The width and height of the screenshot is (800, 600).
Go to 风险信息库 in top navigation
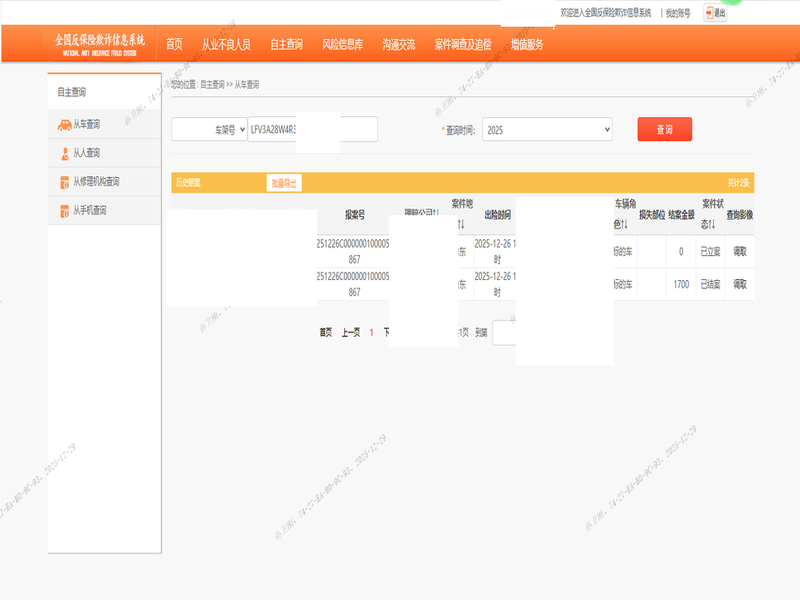click(x=343, y=44)
